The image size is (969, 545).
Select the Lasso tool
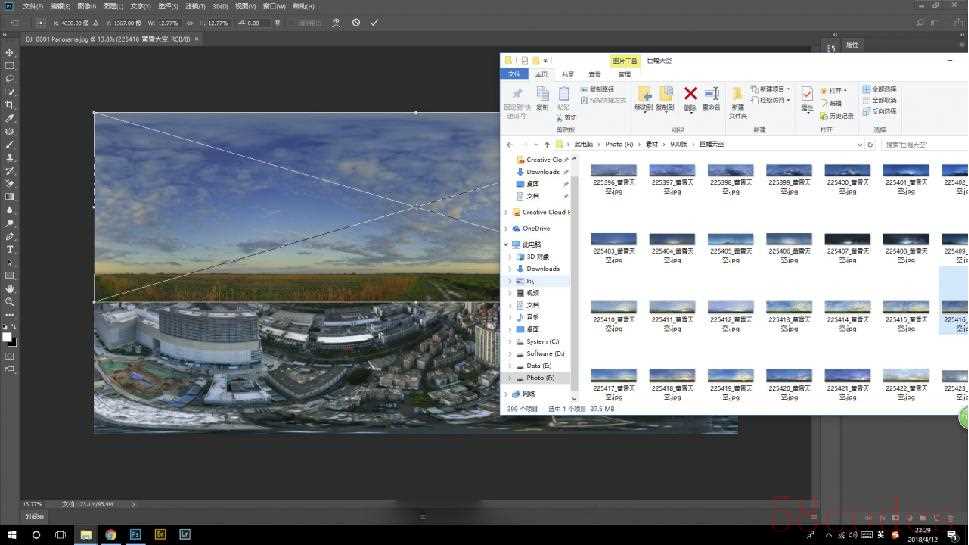9,78
